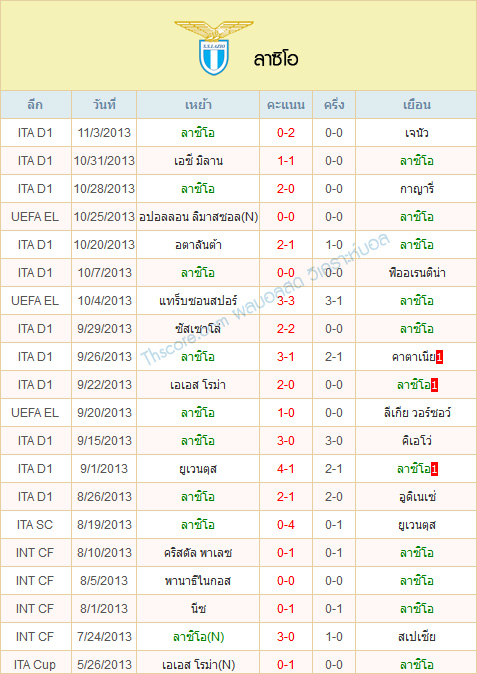The width and height of the screenshot is (477, 674).
Task: Open away team ยูเวนตุส in ITA SC row
Action: (416, 525)
